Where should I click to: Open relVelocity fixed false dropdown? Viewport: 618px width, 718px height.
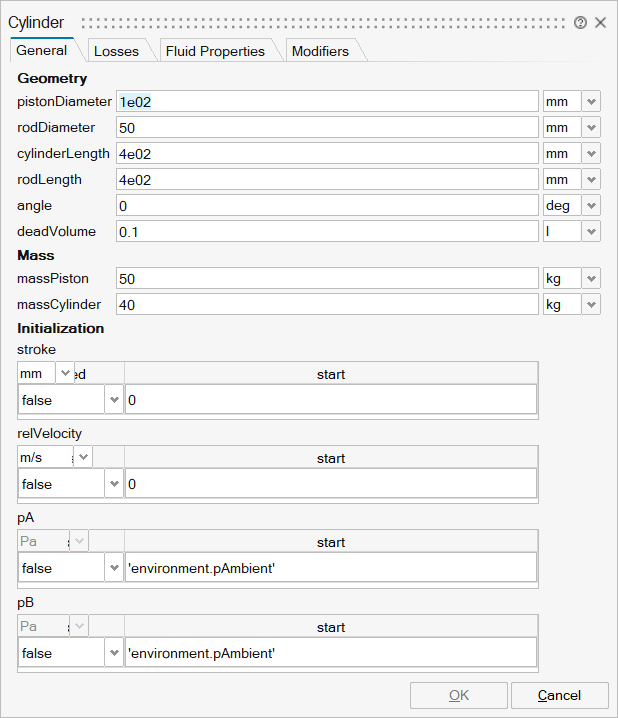tap(113, 484)
